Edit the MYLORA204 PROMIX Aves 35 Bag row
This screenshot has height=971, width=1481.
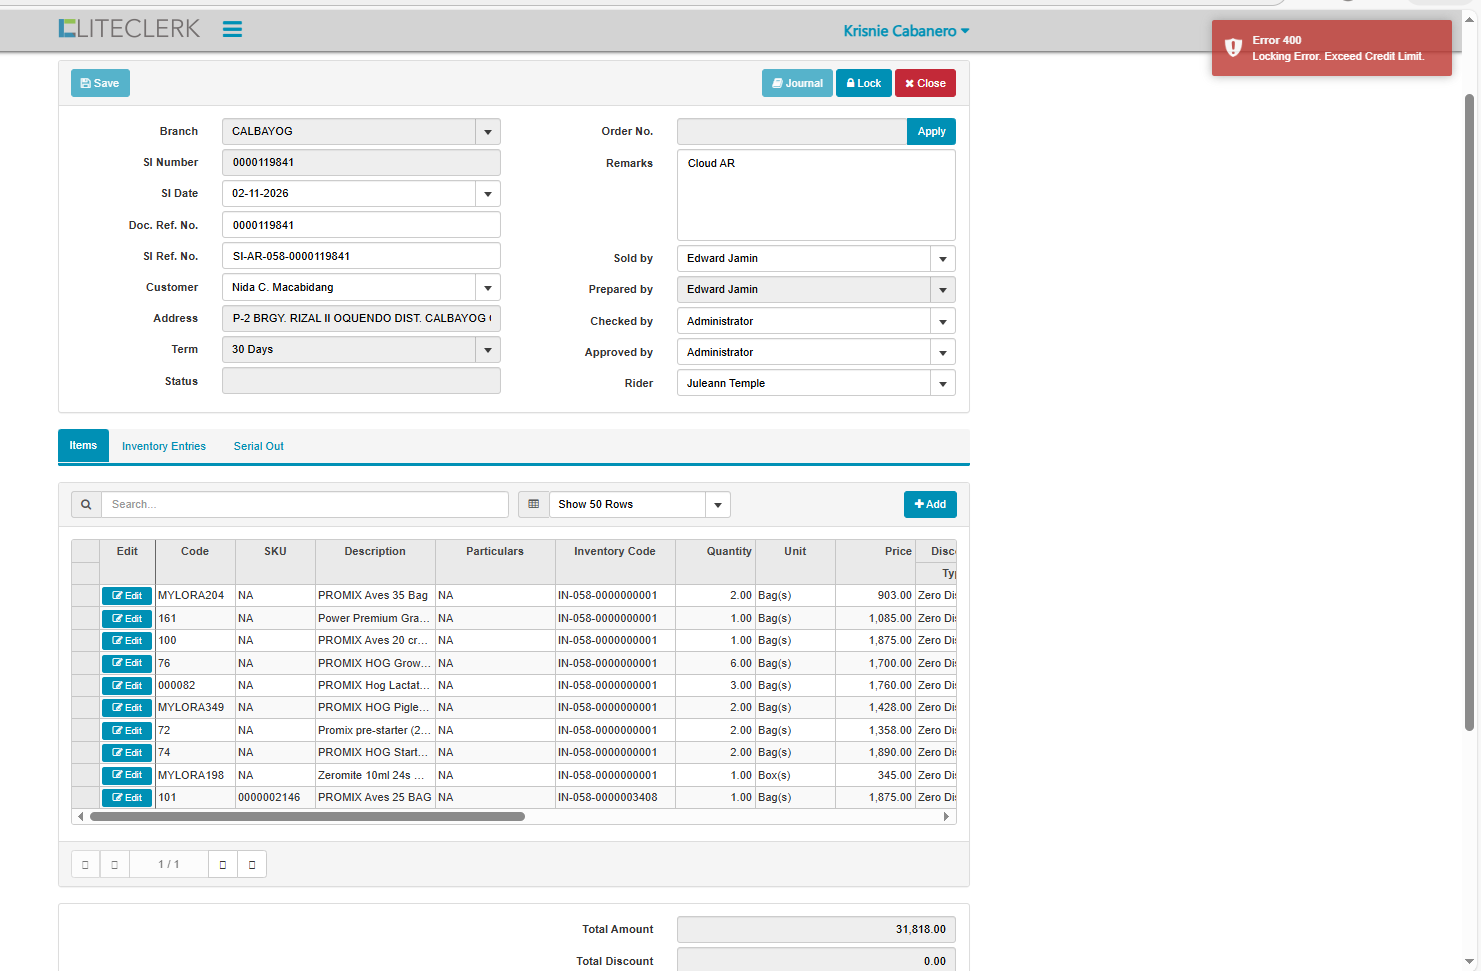[127, 596]
